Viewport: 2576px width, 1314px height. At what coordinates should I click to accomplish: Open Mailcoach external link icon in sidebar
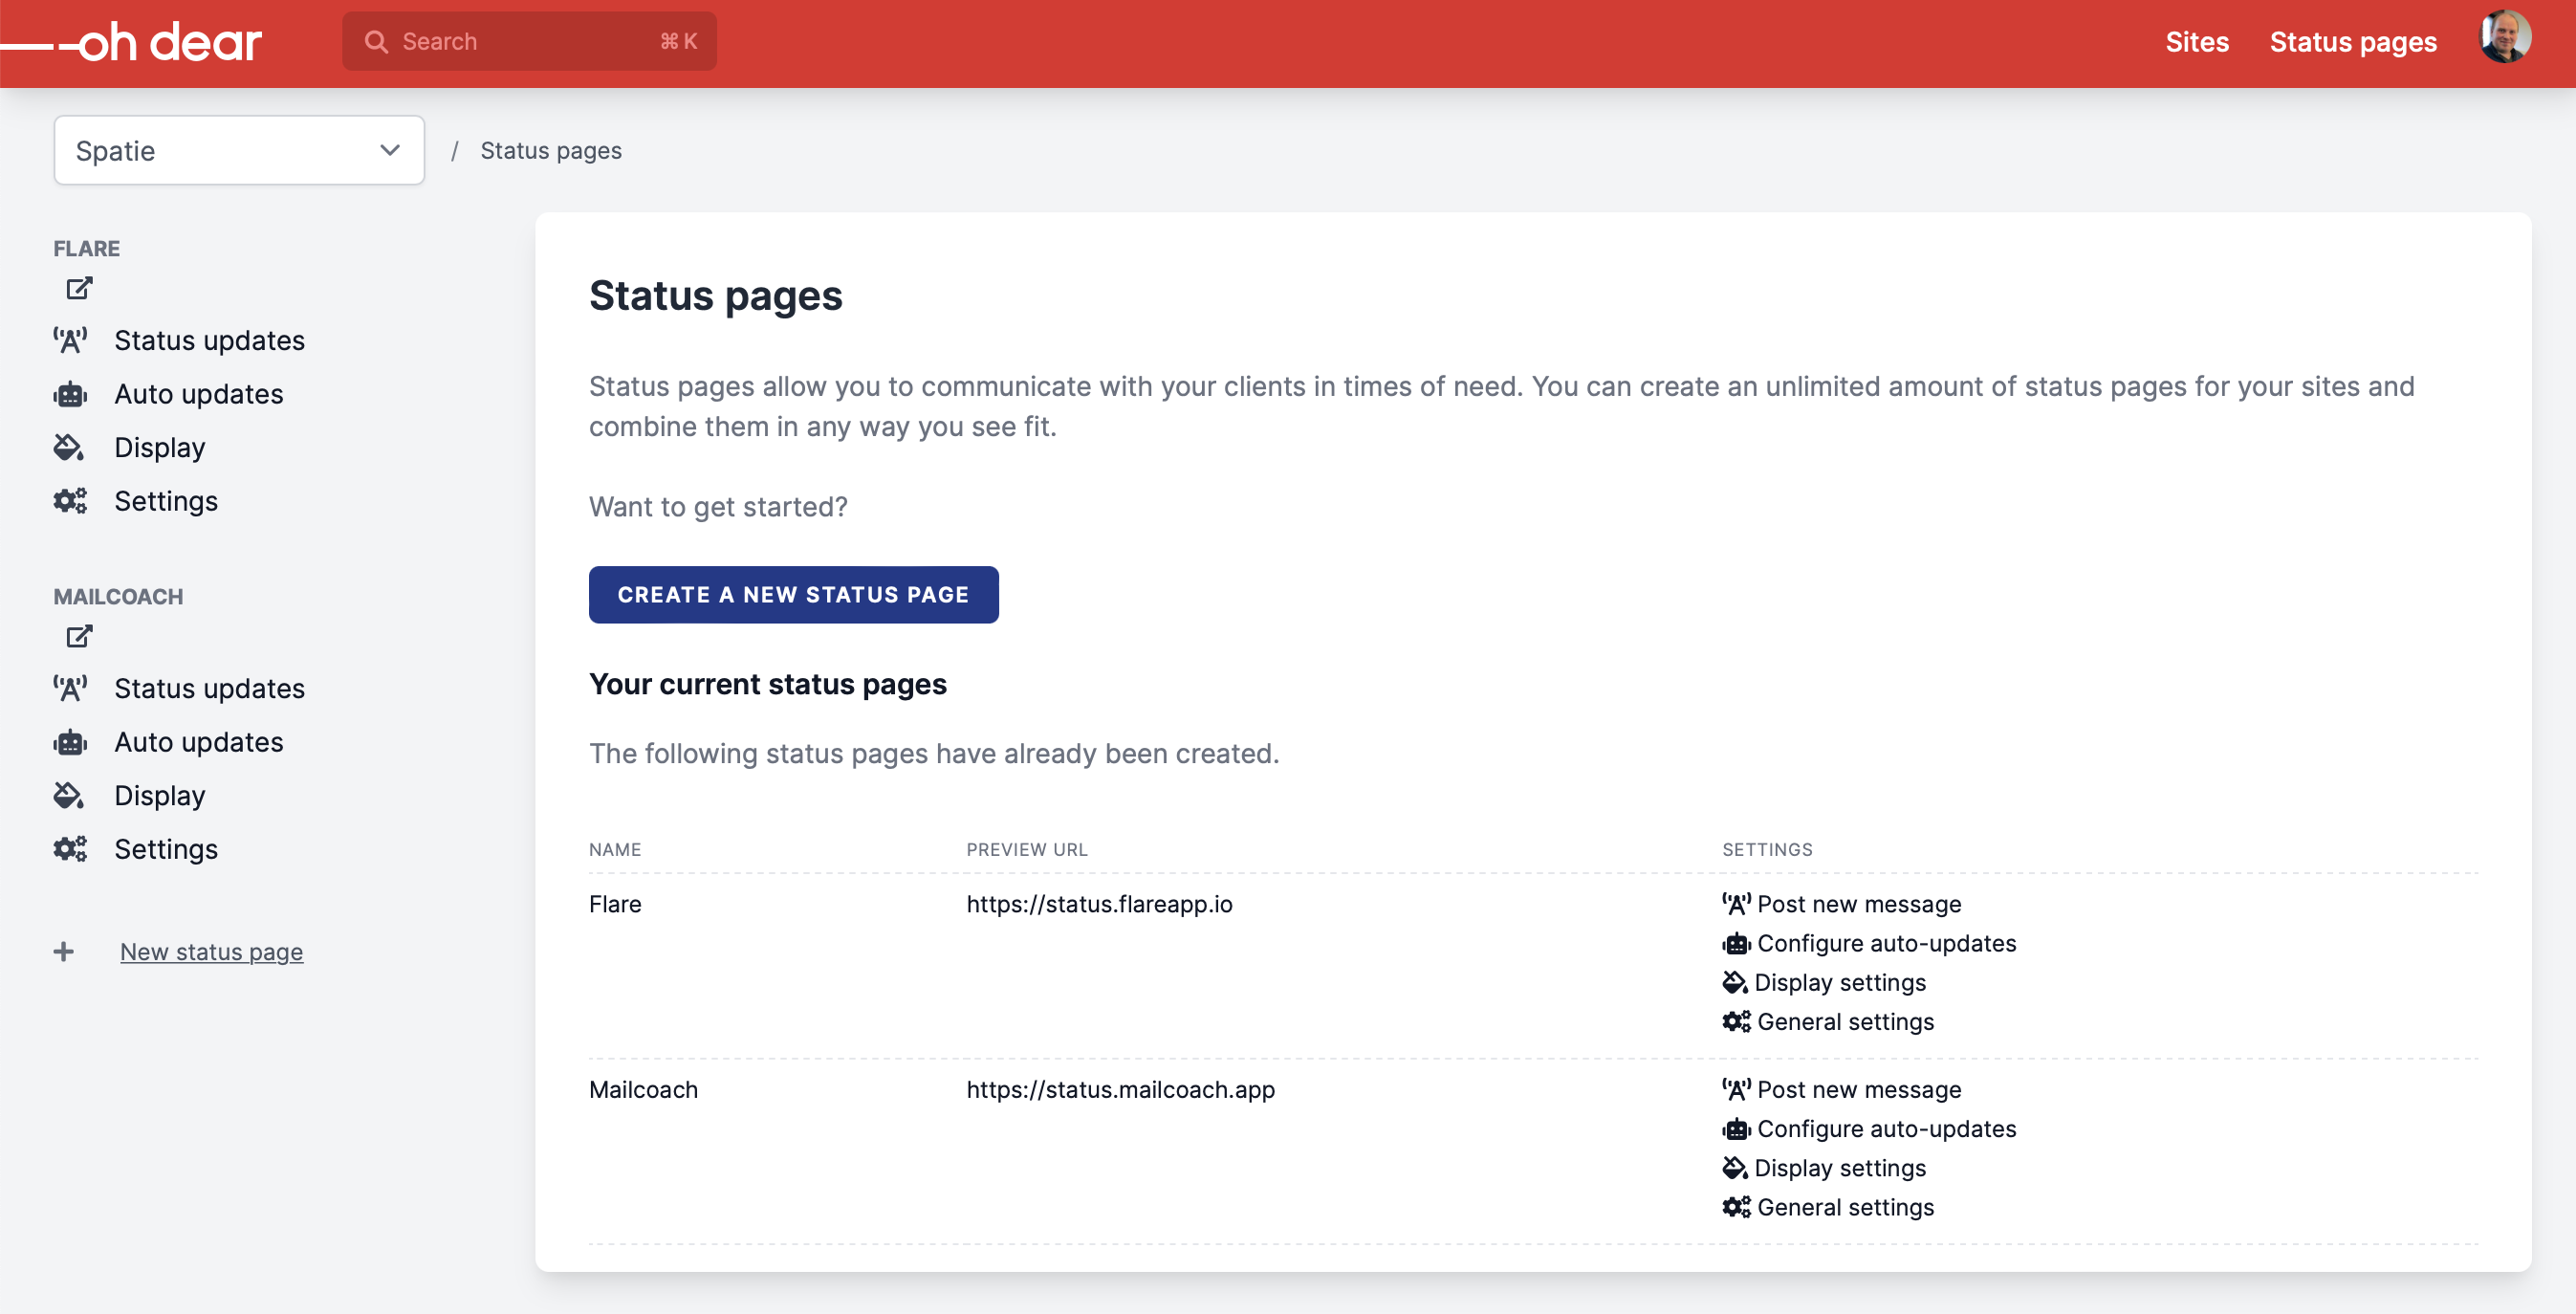pos(79,636)
